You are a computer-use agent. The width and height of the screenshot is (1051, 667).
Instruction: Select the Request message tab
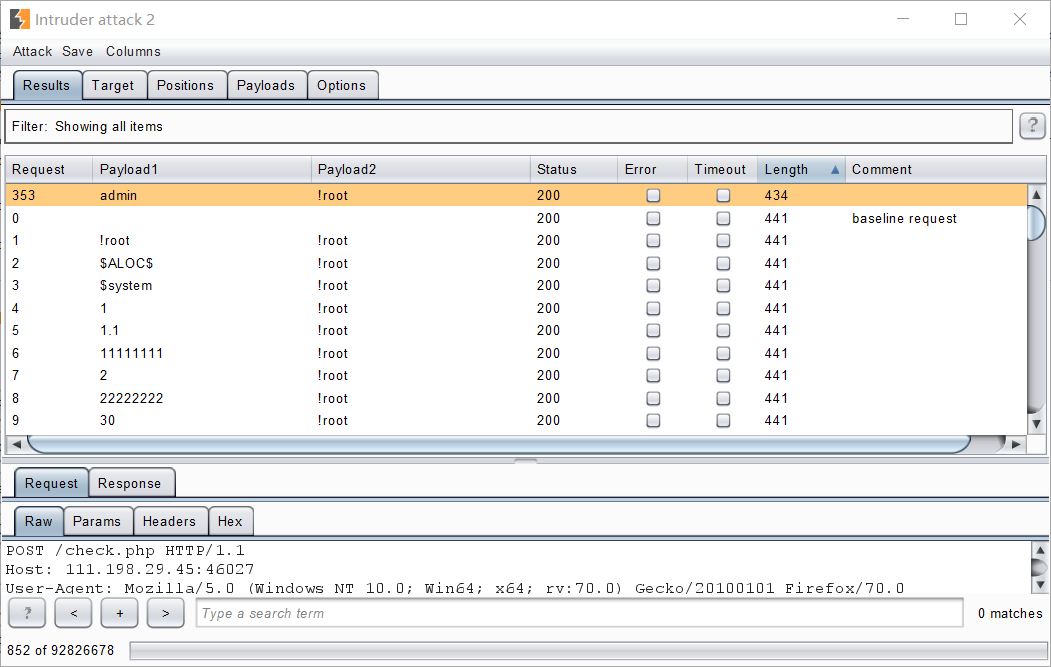[x=52, y=483]
